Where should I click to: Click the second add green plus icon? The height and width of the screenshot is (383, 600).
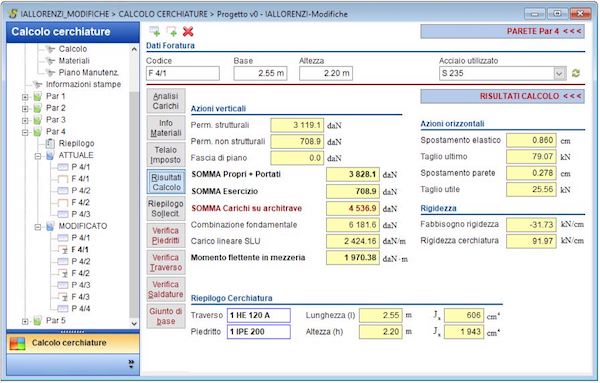(x=171, y=31)
